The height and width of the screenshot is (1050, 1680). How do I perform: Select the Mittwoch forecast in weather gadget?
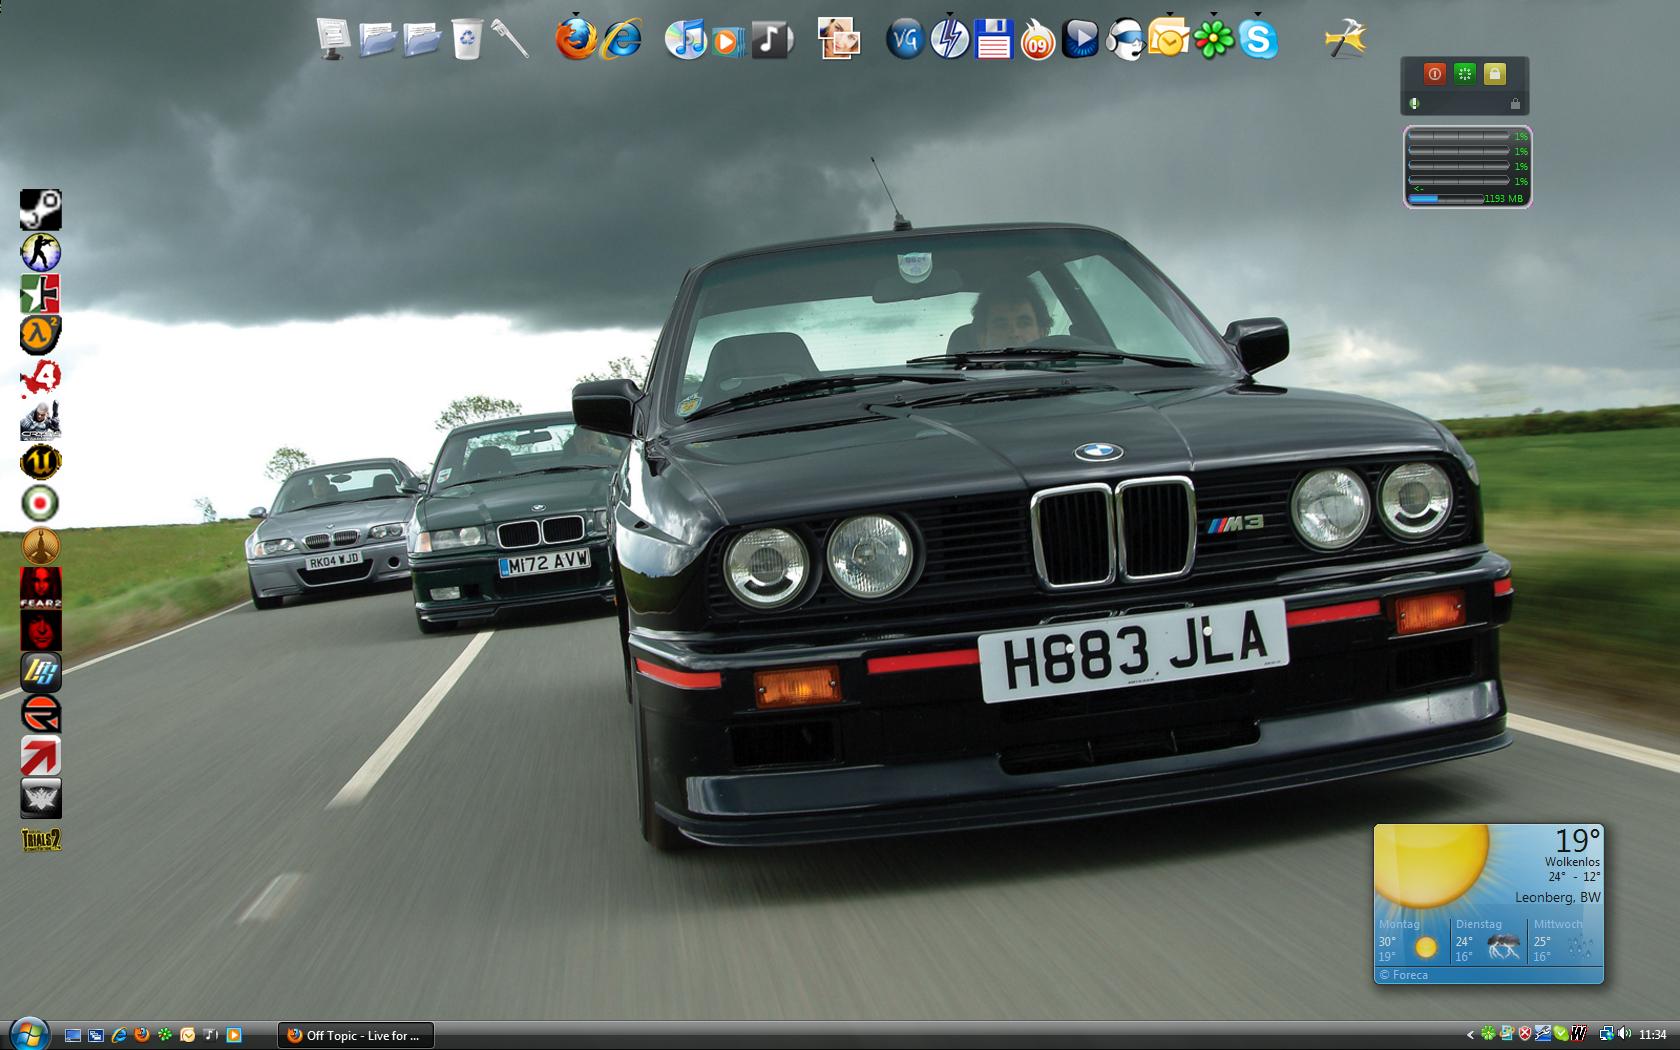coord(1565,940)
